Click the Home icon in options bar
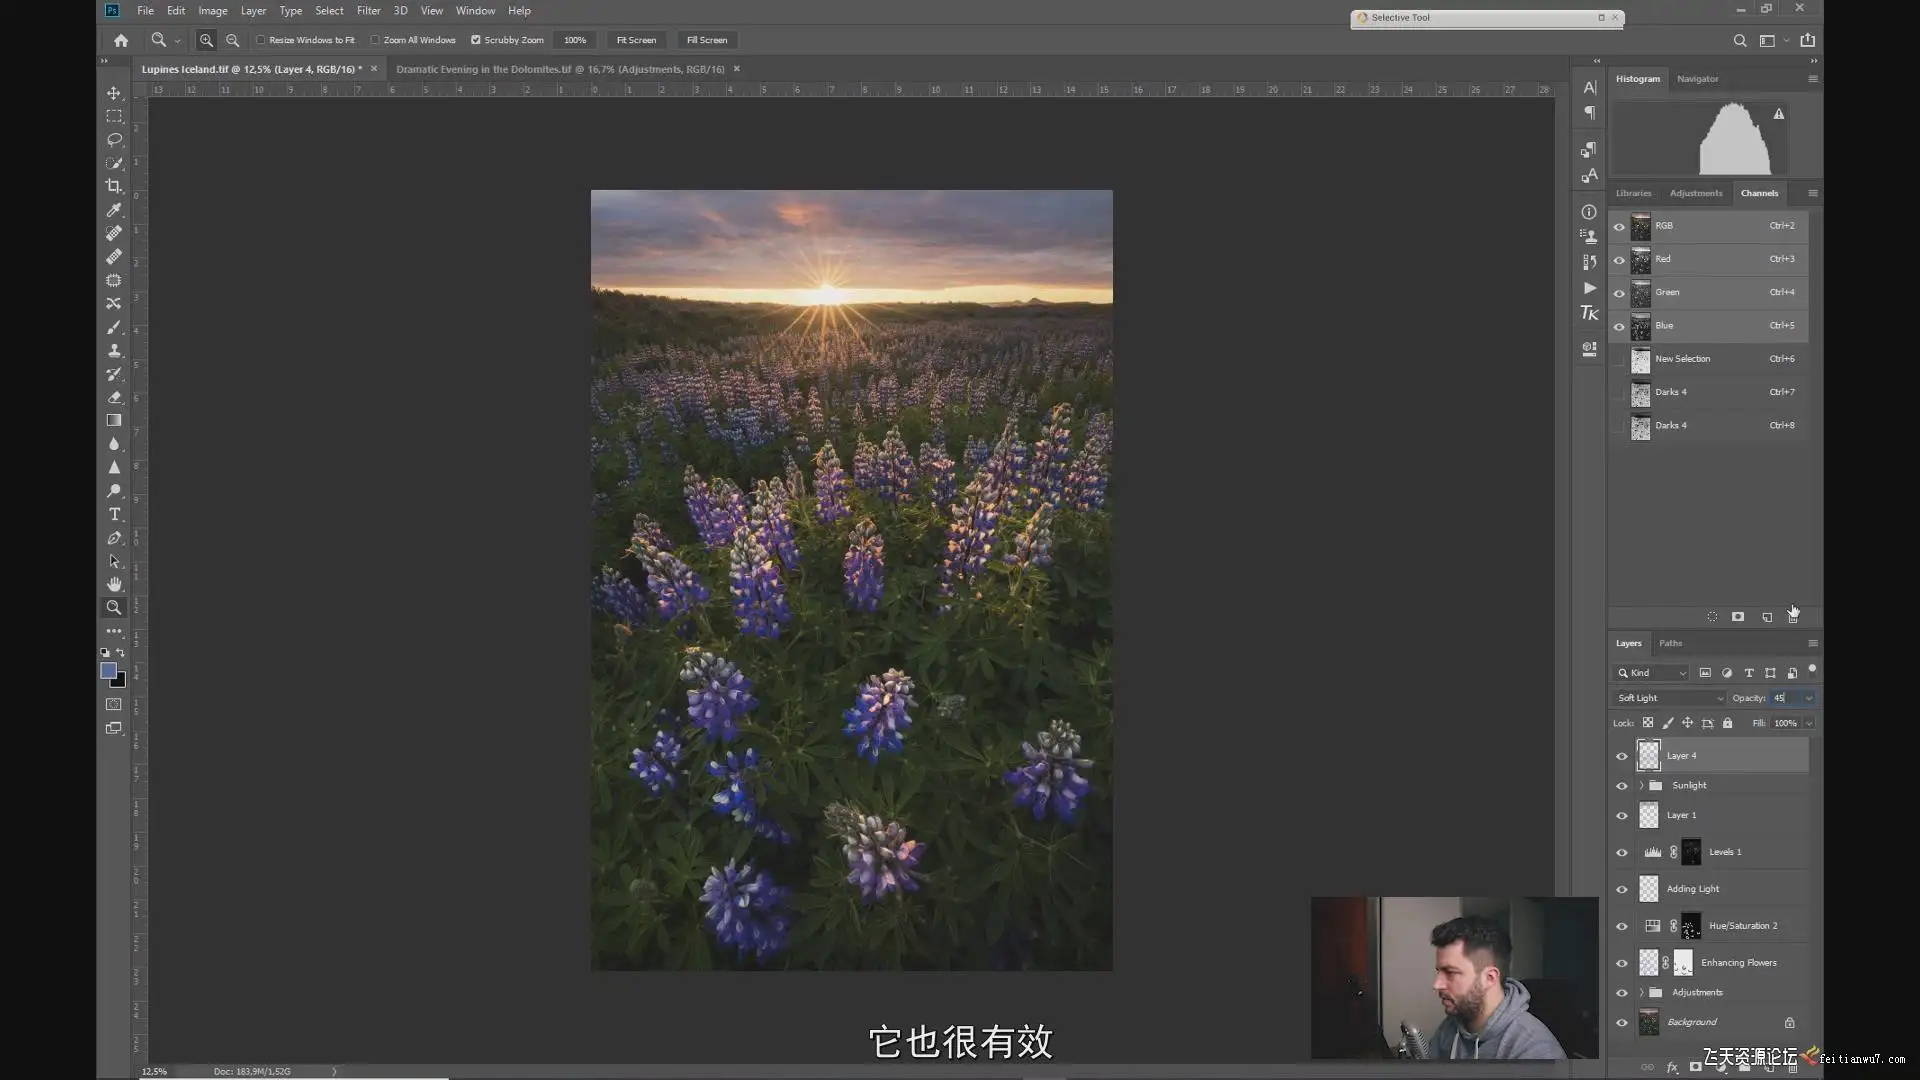The width and height of the screenshot is (1920, 1080). 121,40
